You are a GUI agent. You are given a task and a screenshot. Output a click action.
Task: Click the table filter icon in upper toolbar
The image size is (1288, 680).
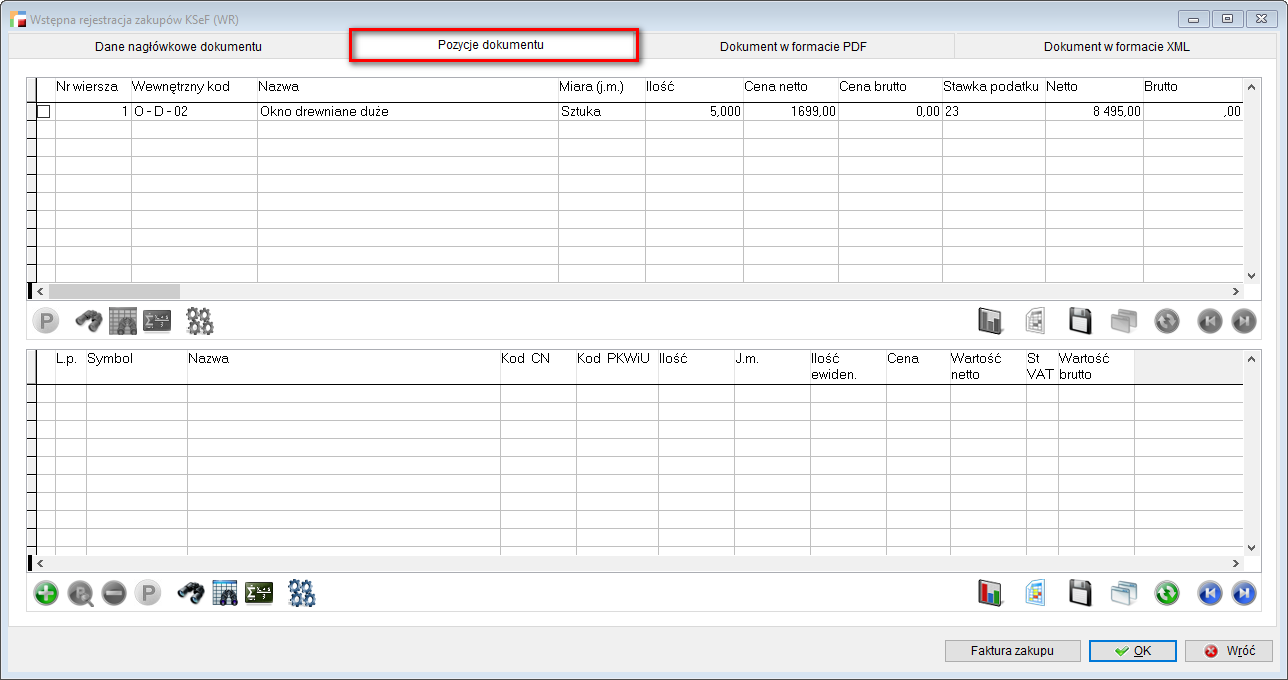[x=123, y=321]
